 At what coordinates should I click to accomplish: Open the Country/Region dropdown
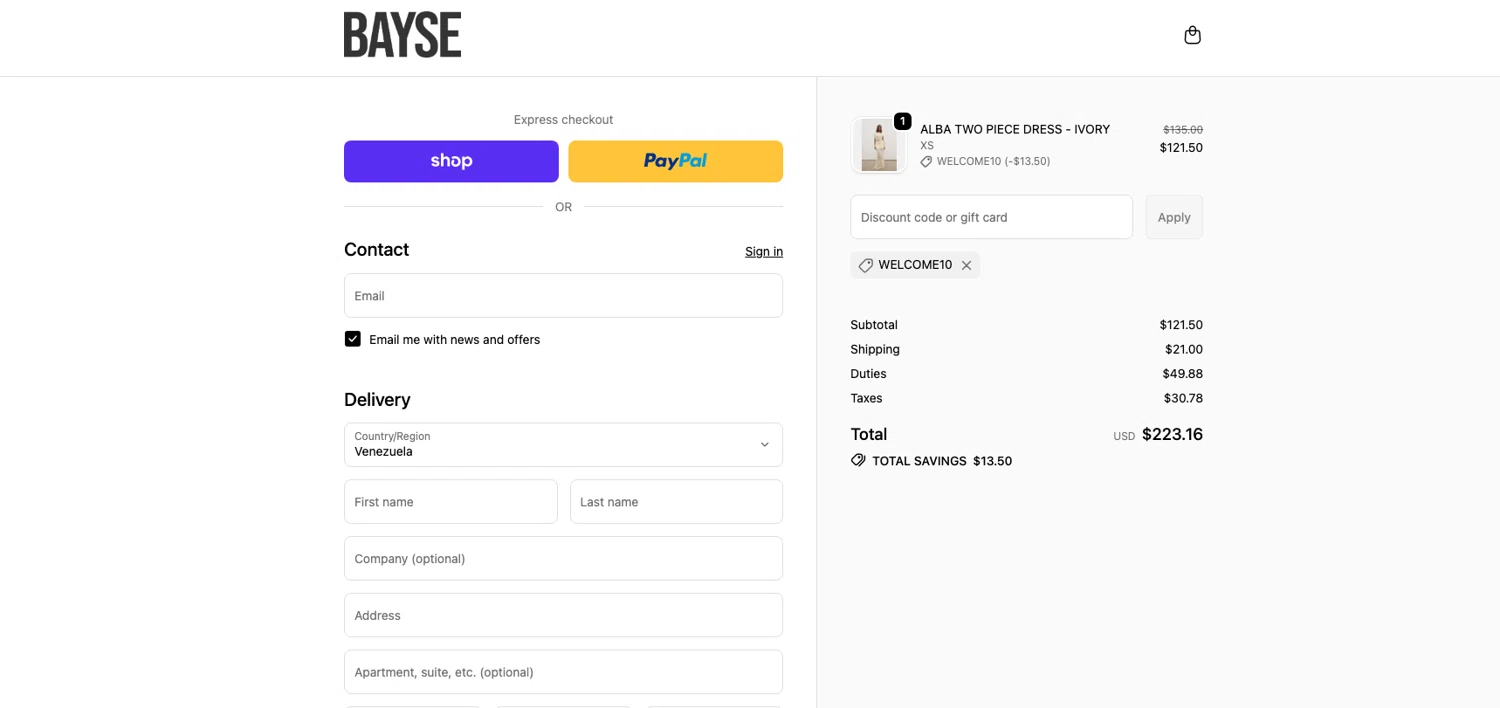pyautogui.click(x=563, y=445)
